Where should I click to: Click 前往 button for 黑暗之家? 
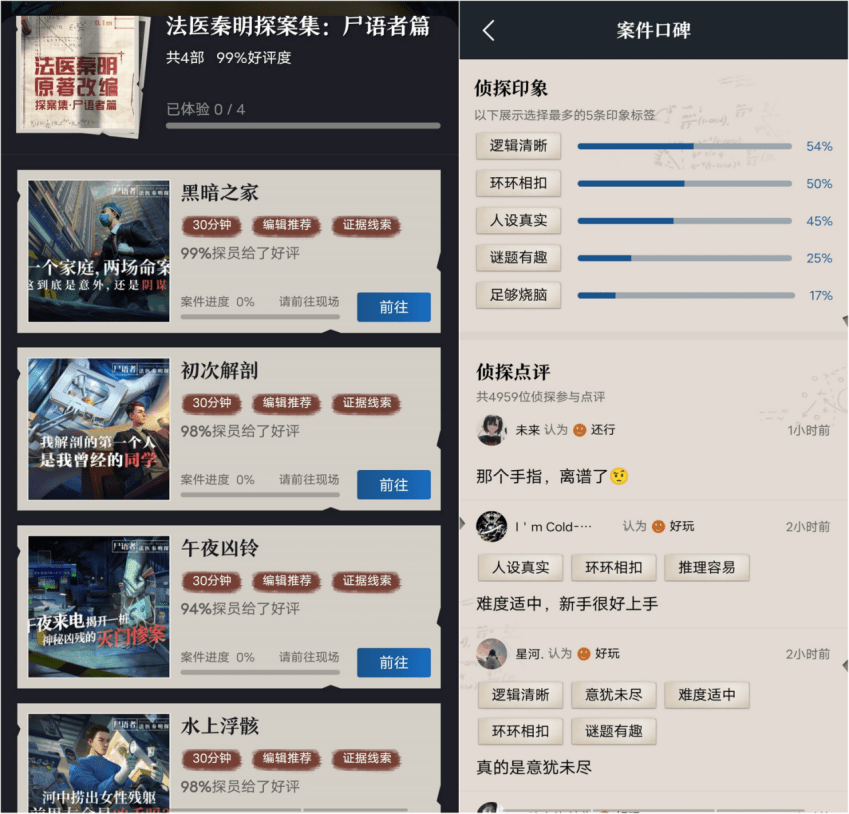(394, 307)
